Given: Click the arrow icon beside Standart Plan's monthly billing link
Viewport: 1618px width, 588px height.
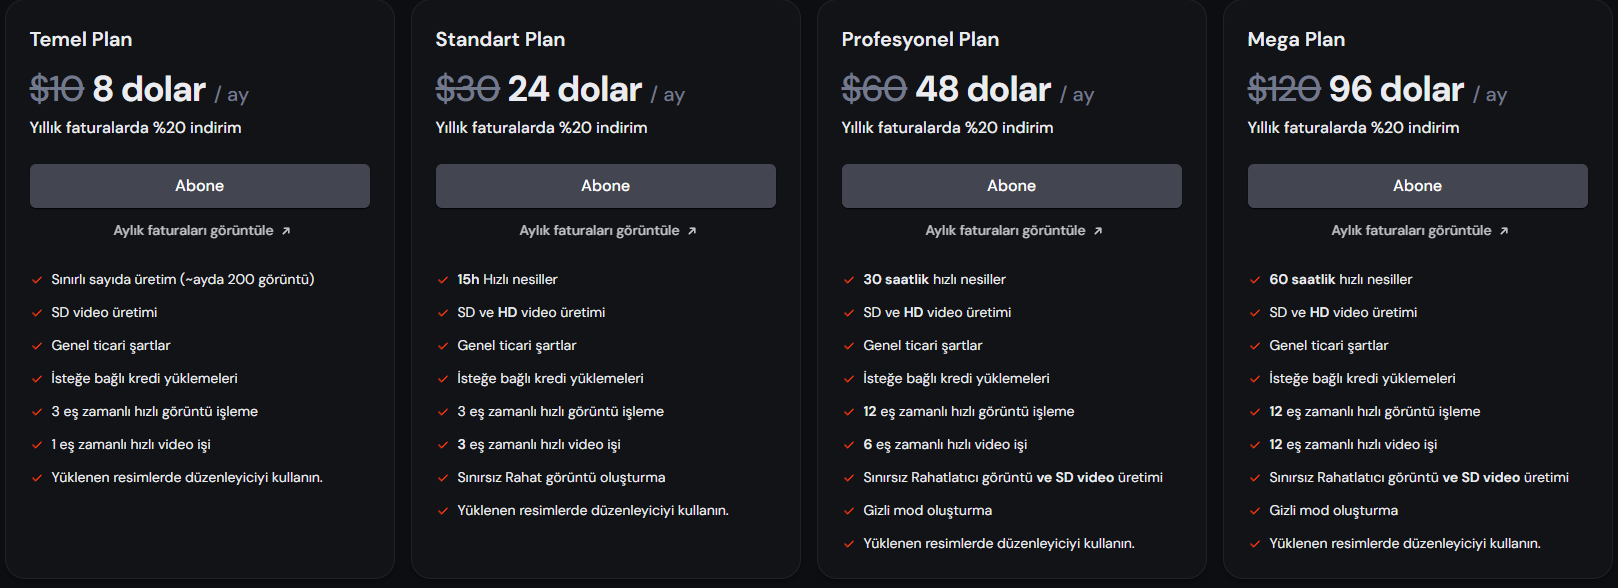Looking at the screenshot, I should pyautogui.click(x=692, y=231).
